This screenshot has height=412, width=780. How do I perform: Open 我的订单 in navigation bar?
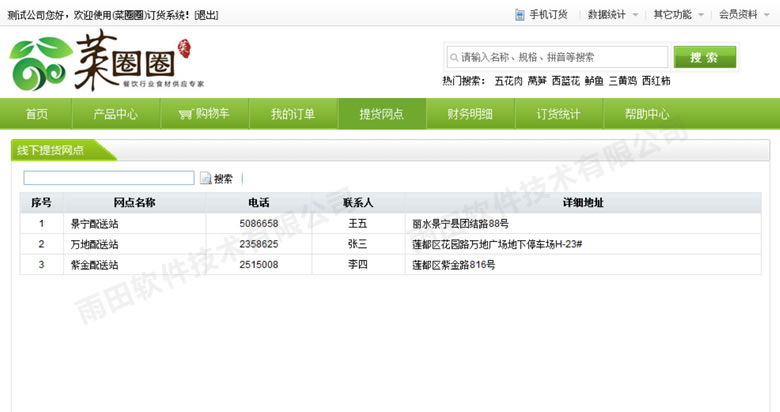coord(292,114)
